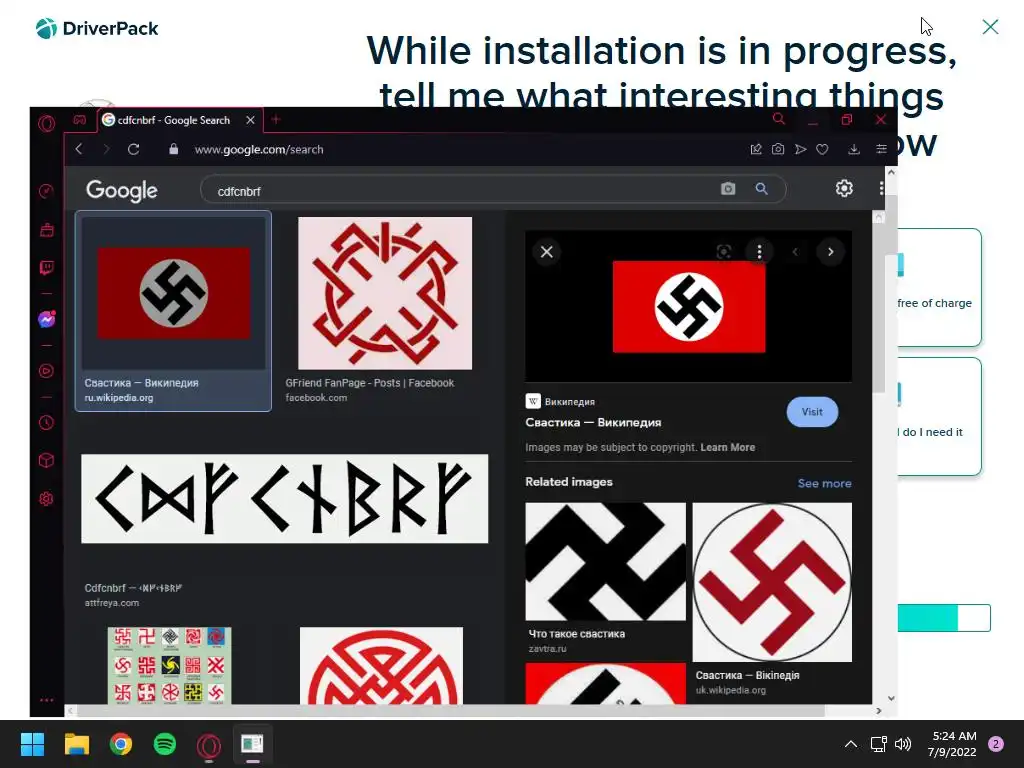Open Extensions cube icon in sidebar
Screen dimensions: 1024x768
46,460
